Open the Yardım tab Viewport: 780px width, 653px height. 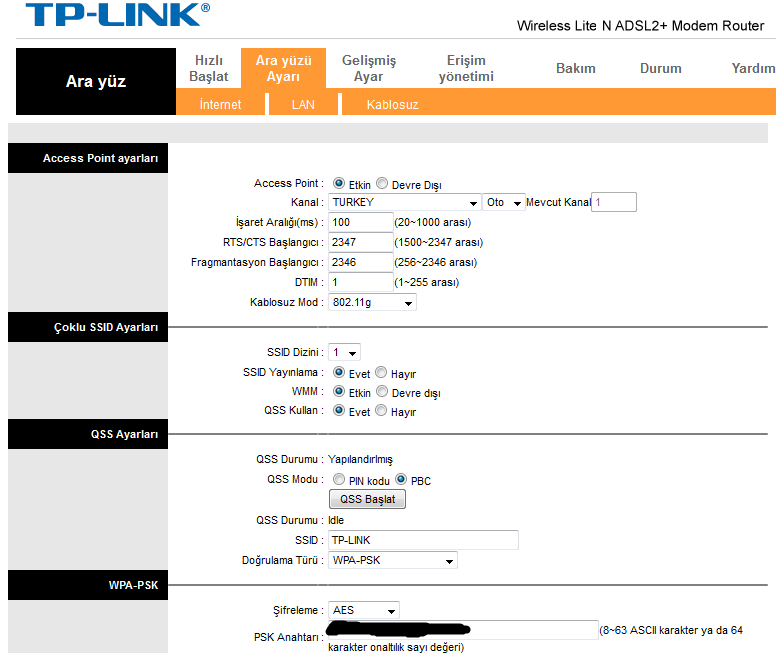point(753,68)
